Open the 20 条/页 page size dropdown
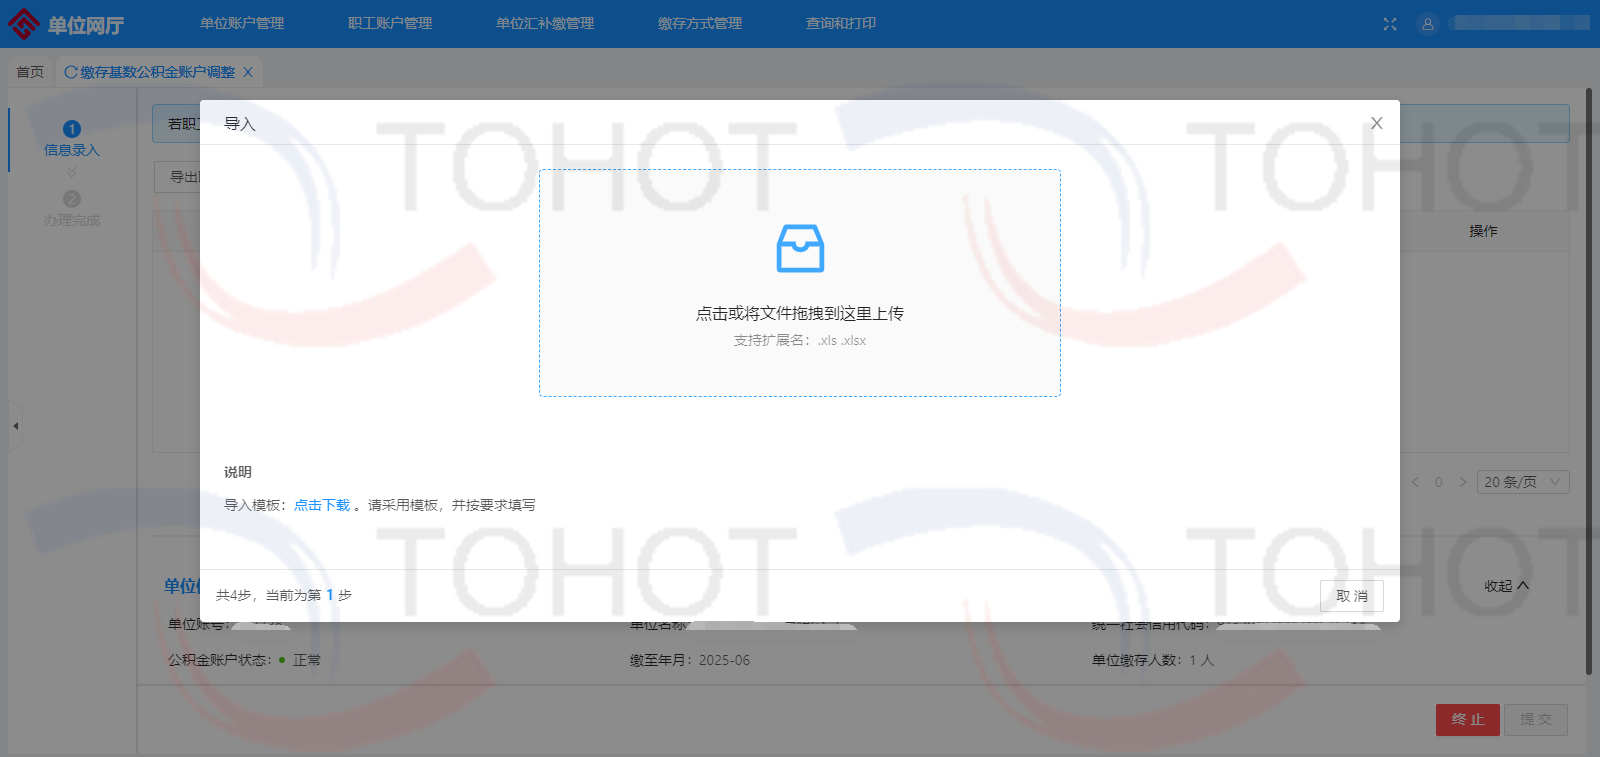Image resolution: width=1600 pixels, height=757 pixels. [x=1525, y=482]
